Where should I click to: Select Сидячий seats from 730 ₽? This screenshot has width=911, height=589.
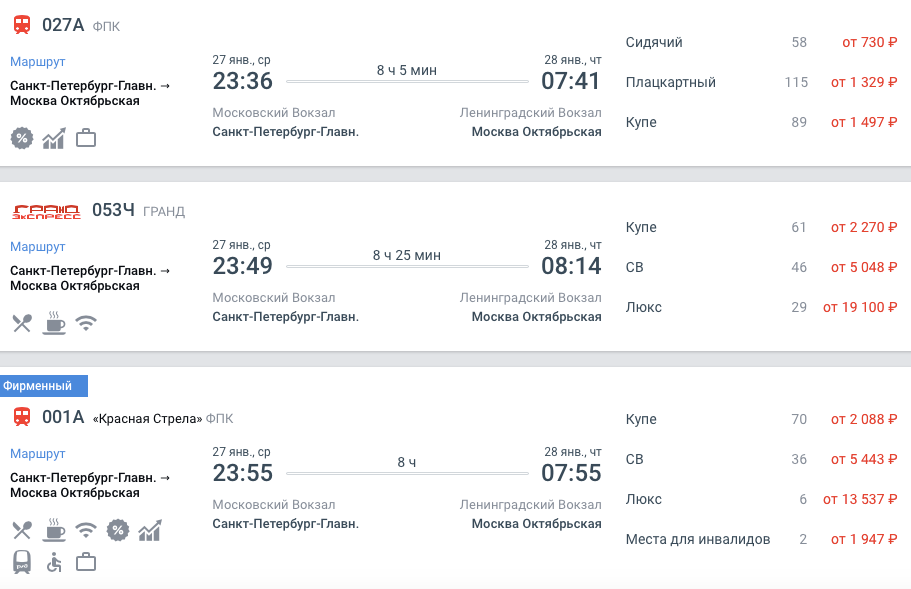click(x=761, y=42)
